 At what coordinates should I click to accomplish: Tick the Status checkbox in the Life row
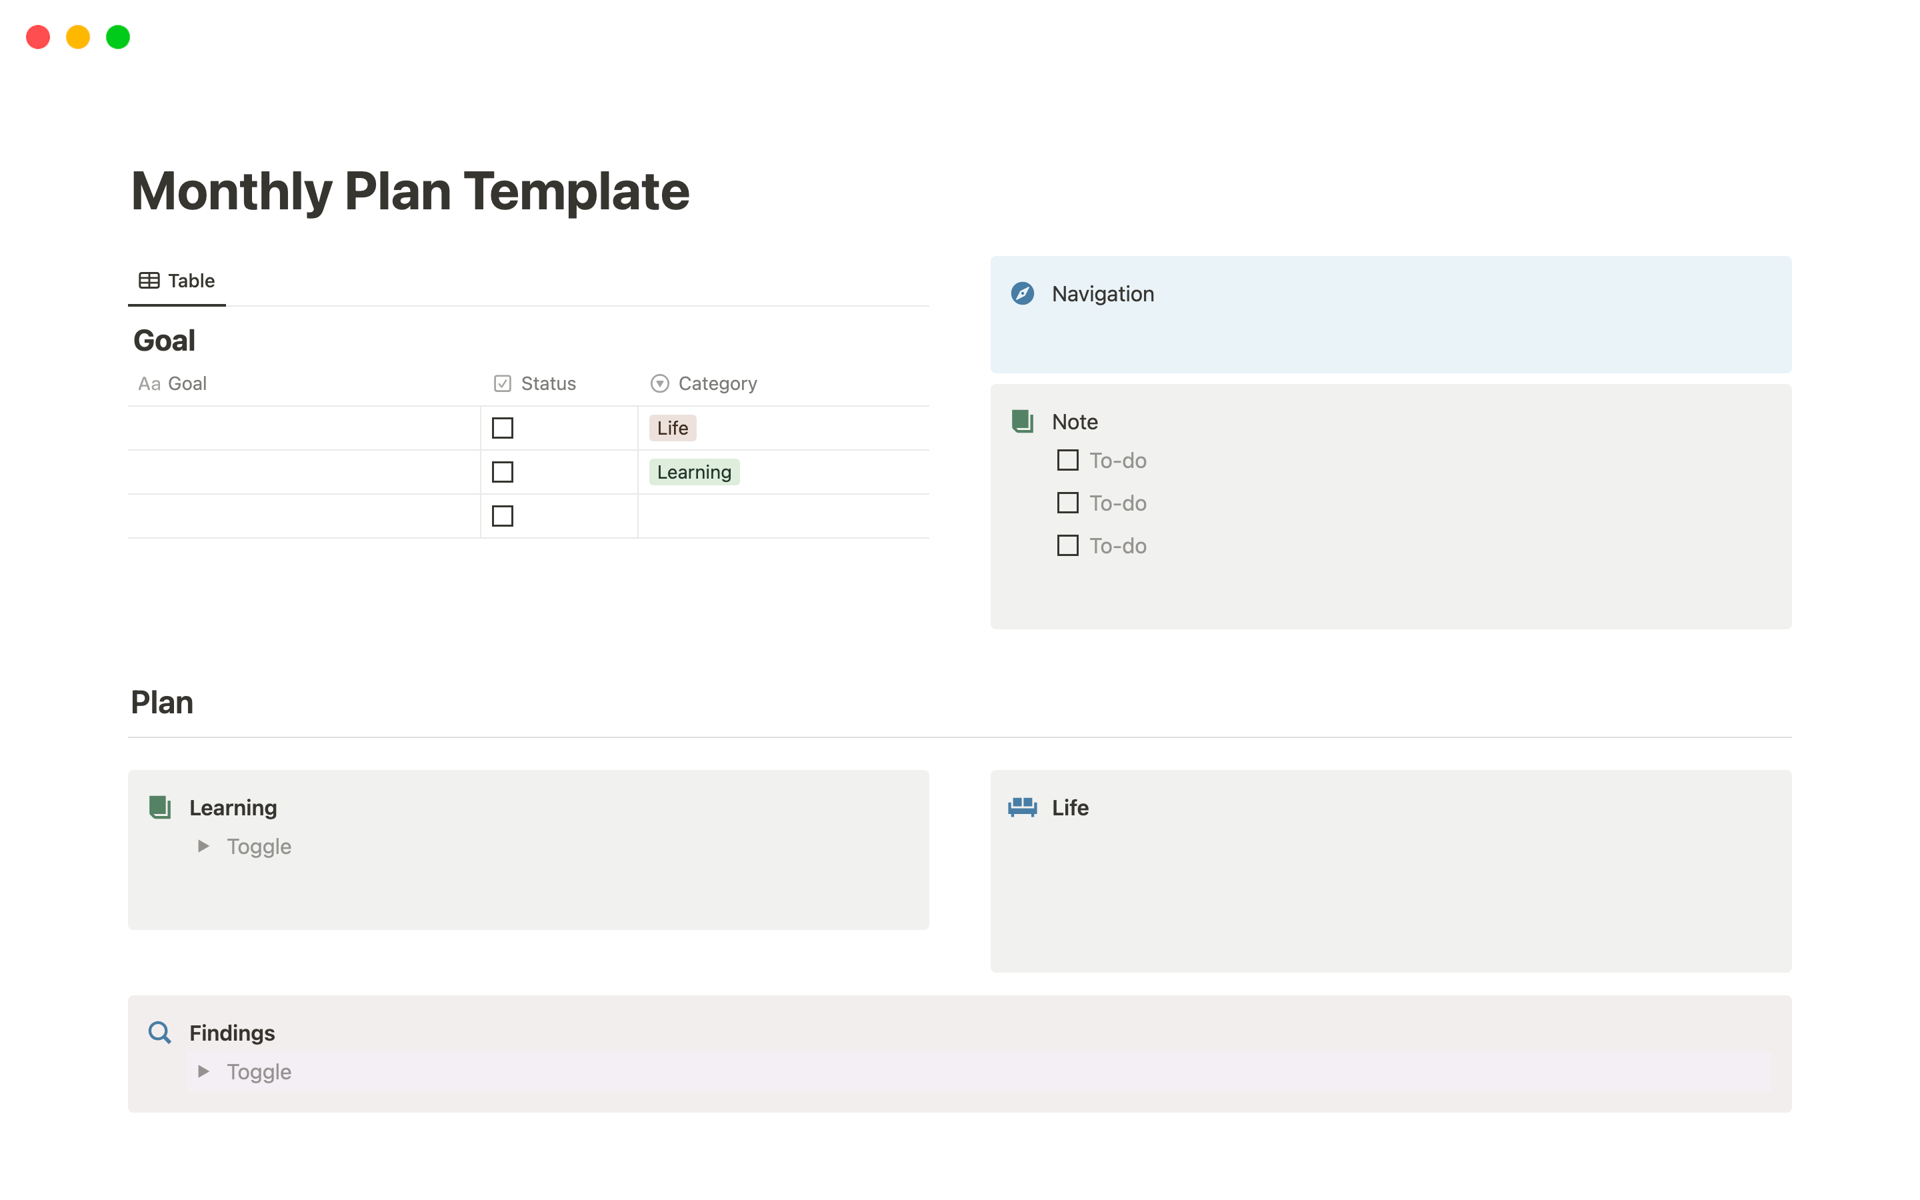pyautogui.click(x=502, y=427)
